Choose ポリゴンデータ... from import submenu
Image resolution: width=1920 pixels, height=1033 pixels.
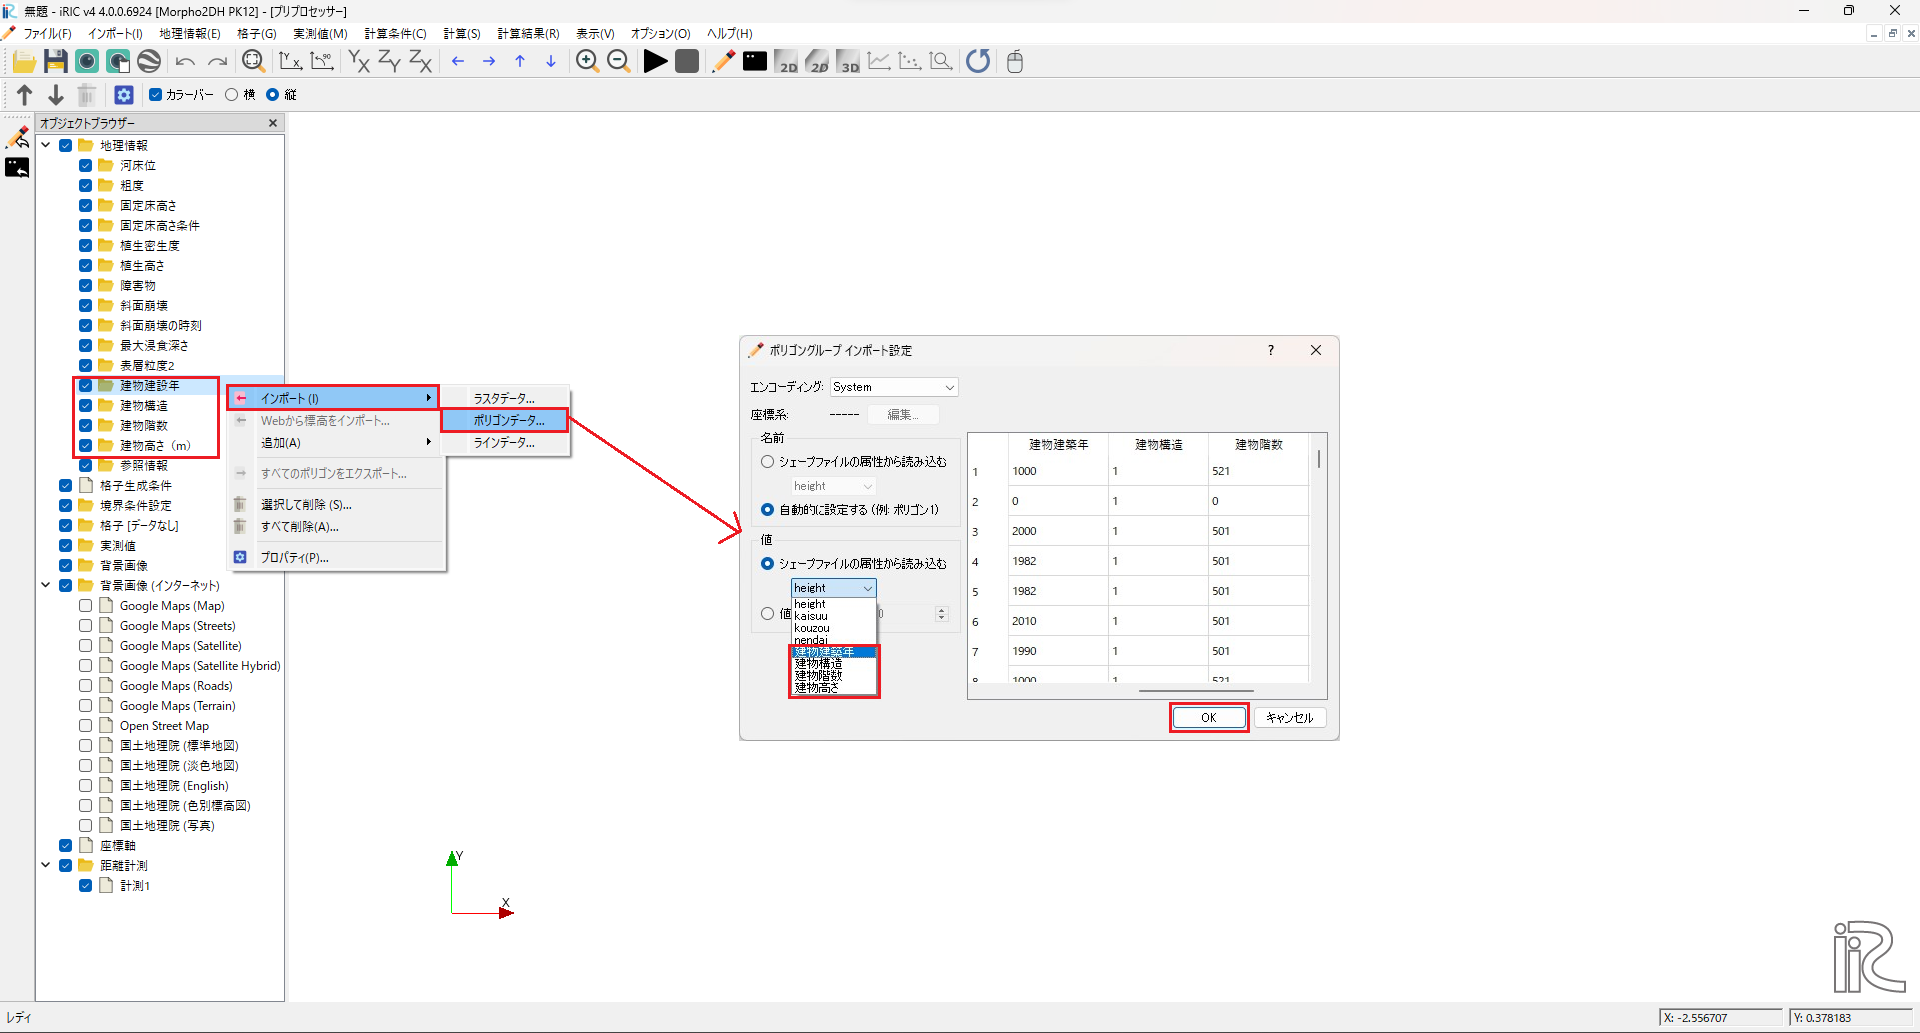(x=508, y=421)
